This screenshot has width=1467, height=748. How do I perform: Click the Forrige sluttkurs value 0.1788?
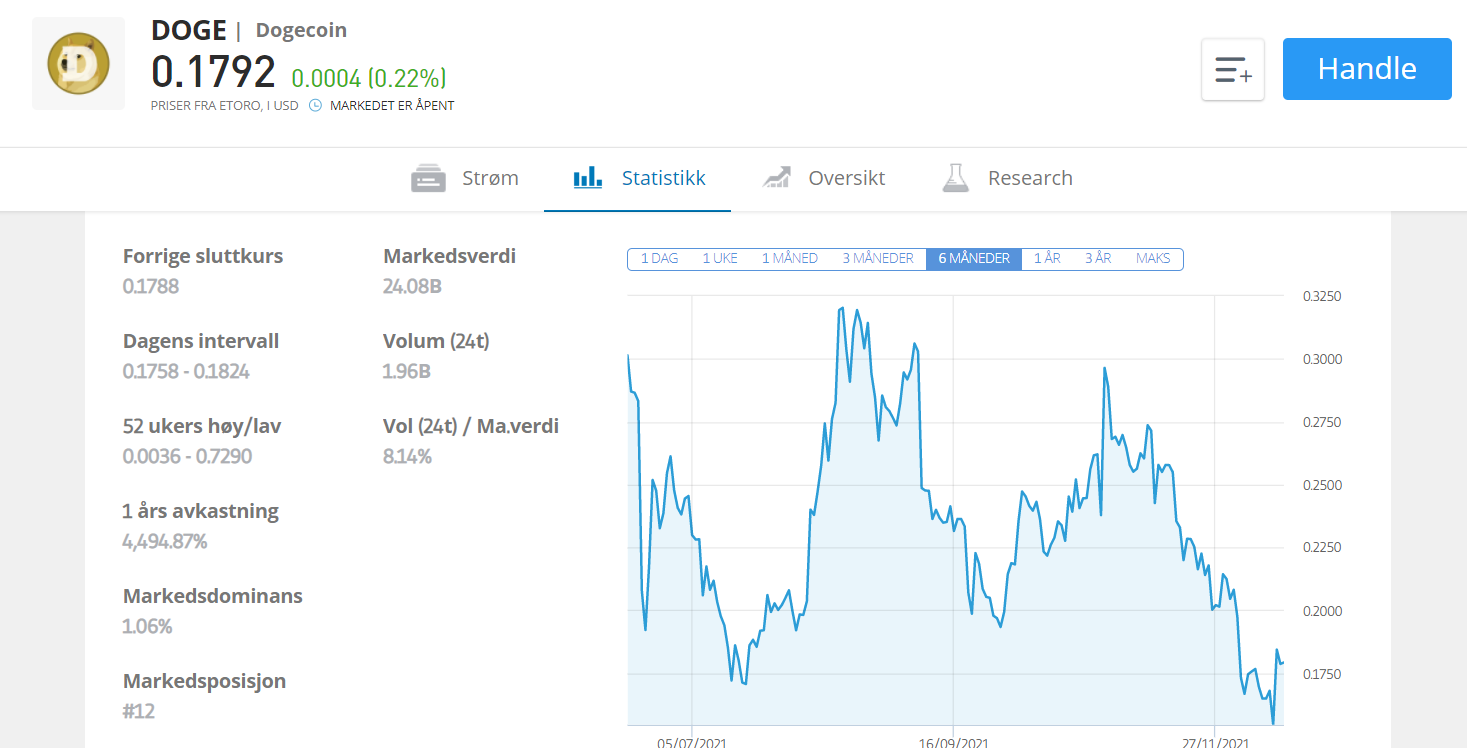coord(151,287)
